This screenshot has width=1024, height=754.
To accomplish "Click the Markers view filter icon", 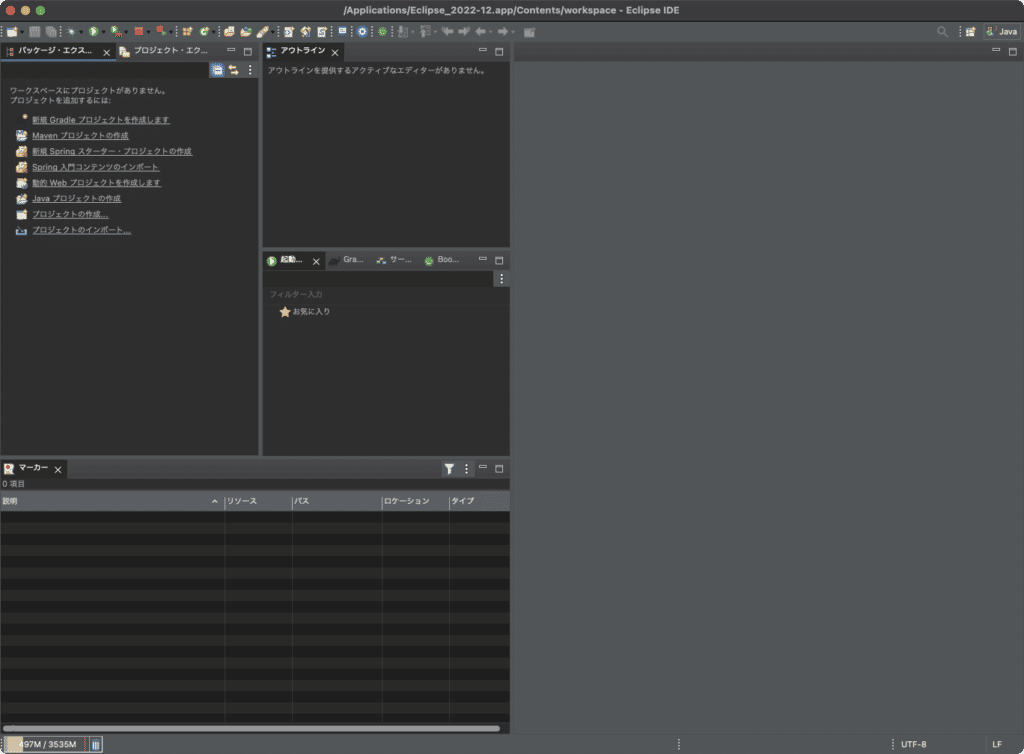I will tap(449, 469).
